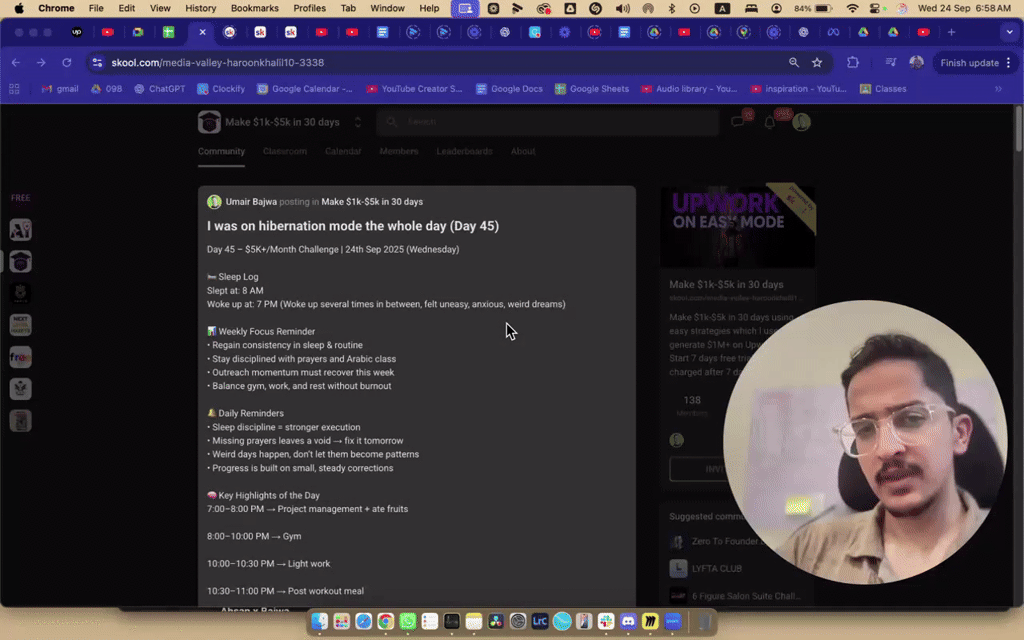Reload the skool.com page
The image size is (1024, 640).
tap(67, 63)
